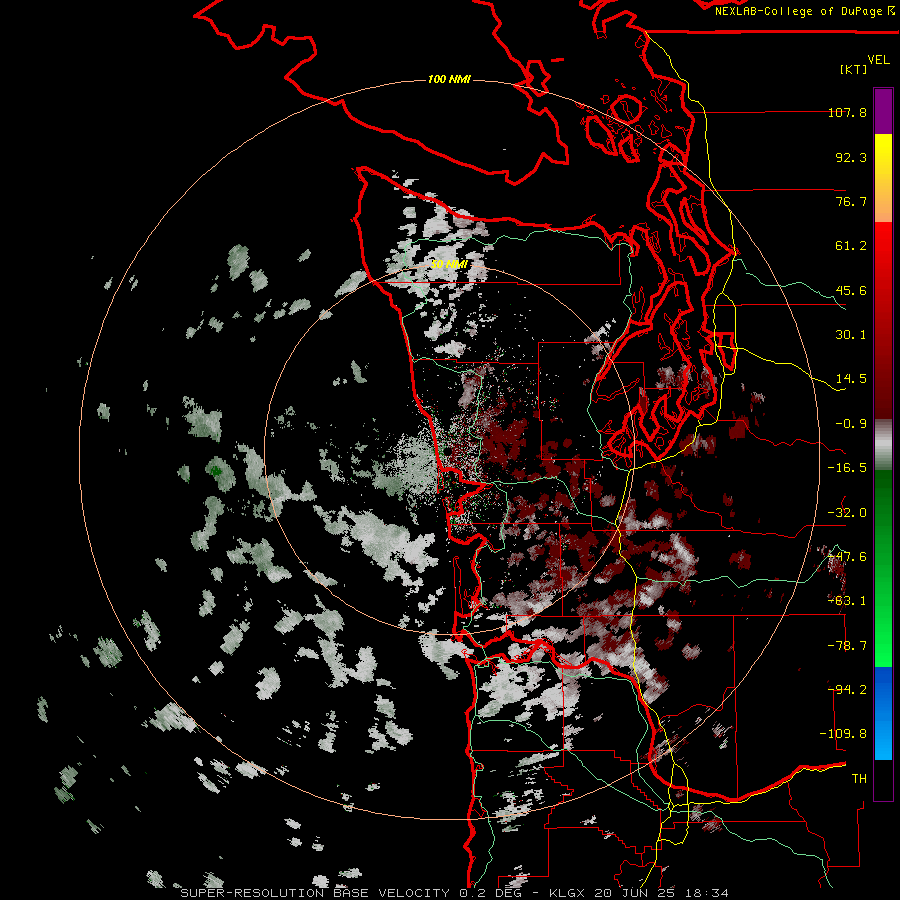
Task: Select the 30.1 legend value
Action: (x=851, y=335)
